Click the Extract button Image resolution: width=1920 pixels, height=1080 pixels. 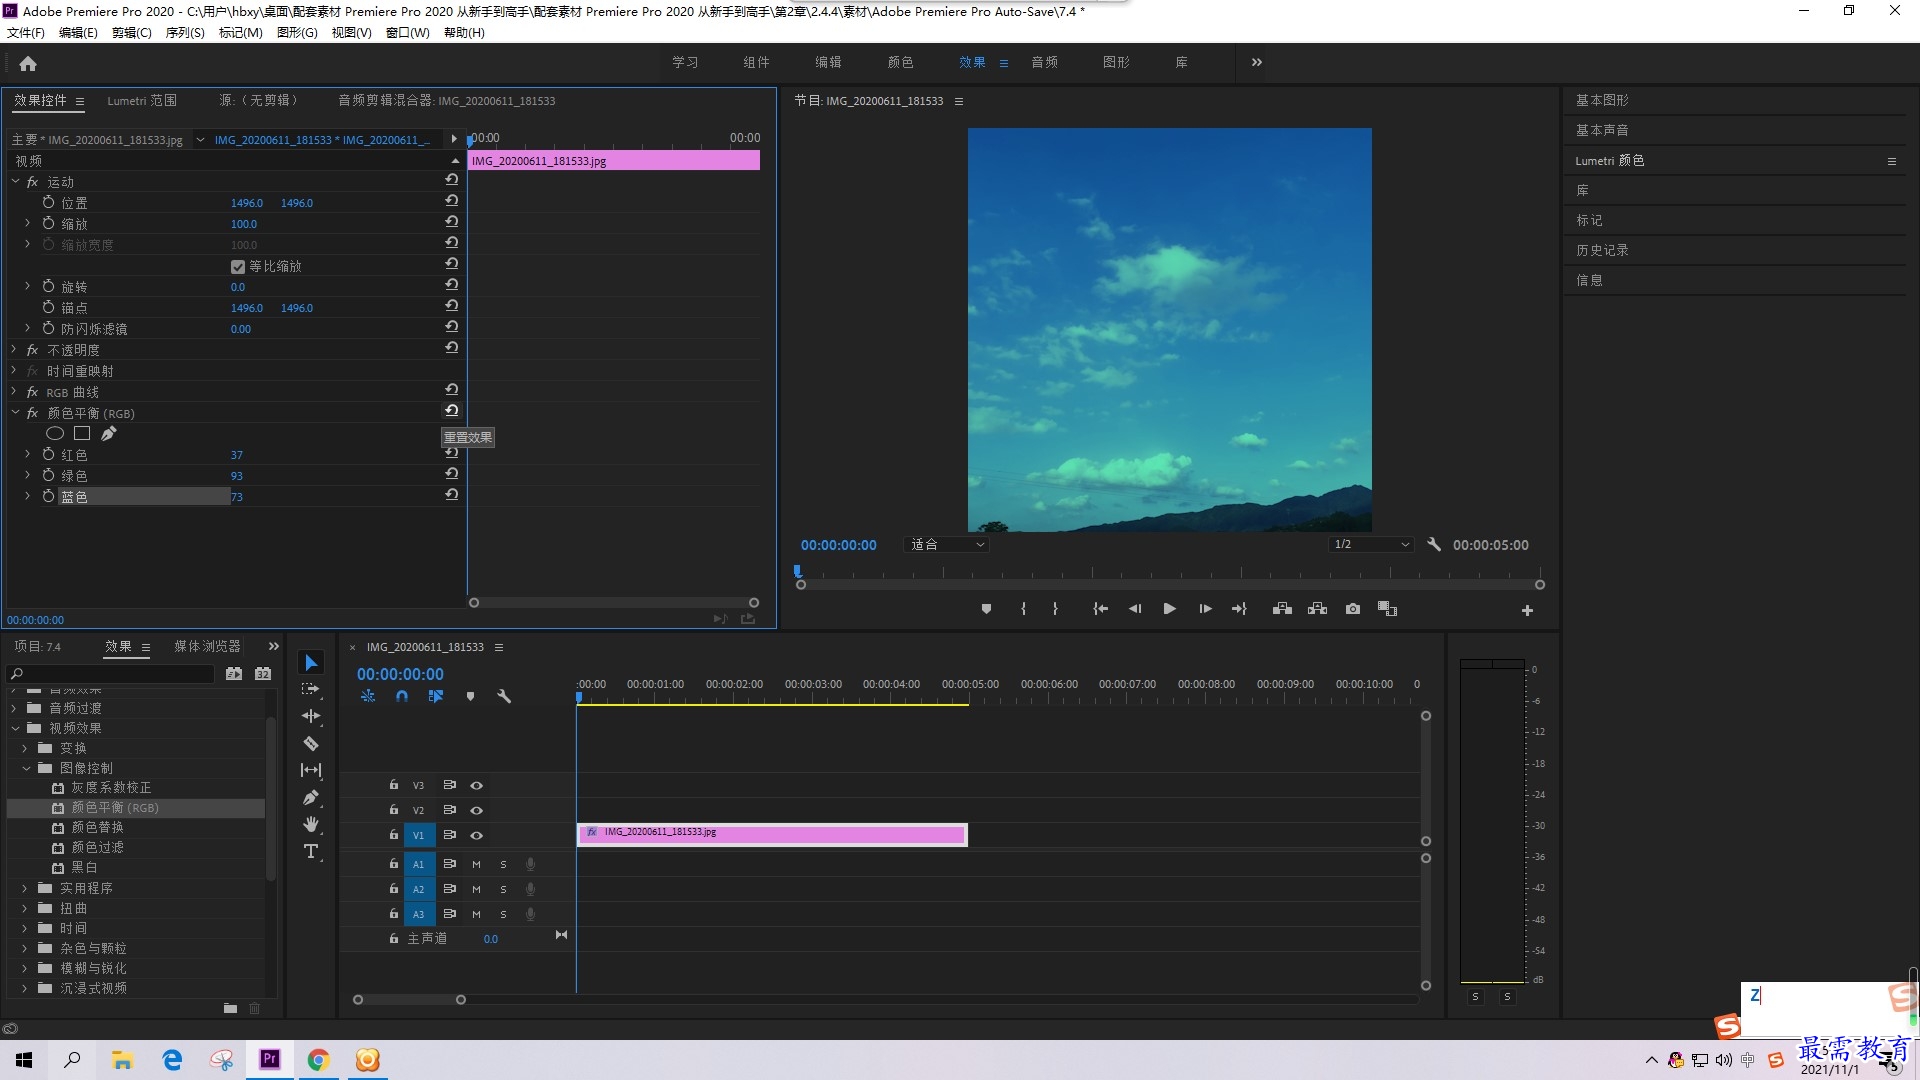1317,609
